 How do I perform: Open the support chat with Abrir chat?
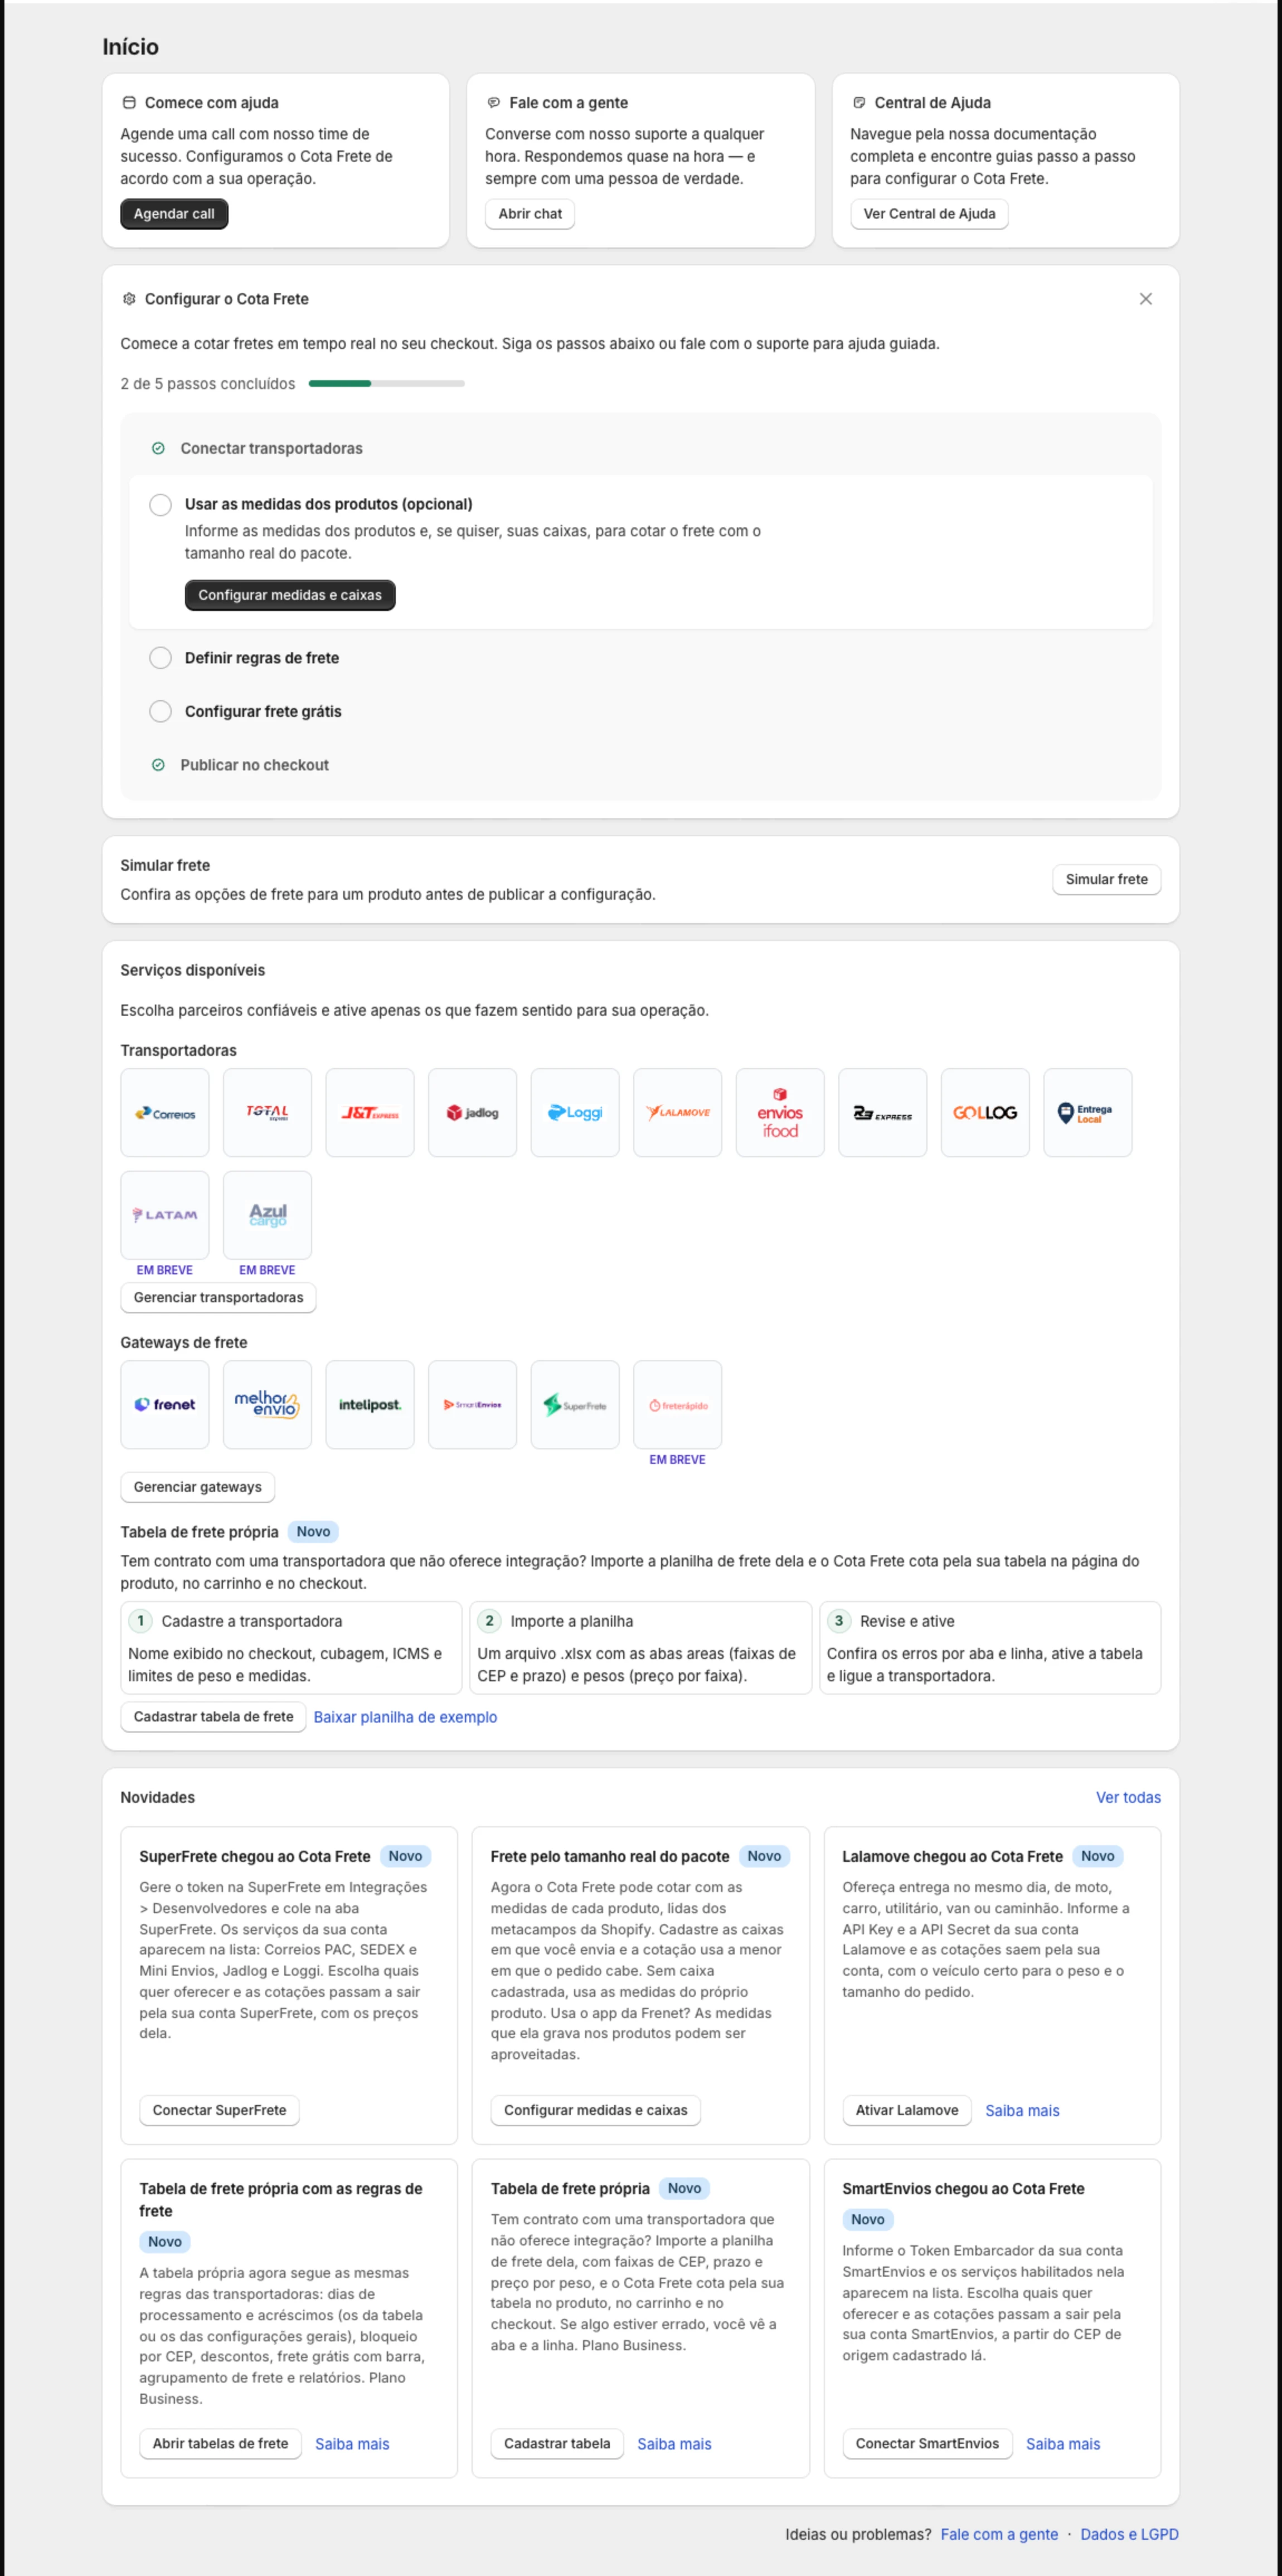tap(530, 214)
